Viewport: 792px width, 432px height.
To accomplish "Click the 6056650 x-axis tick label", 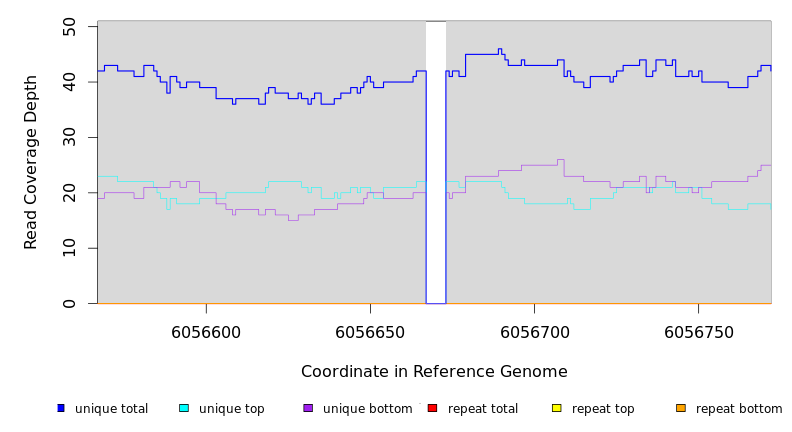I will 370,333.
